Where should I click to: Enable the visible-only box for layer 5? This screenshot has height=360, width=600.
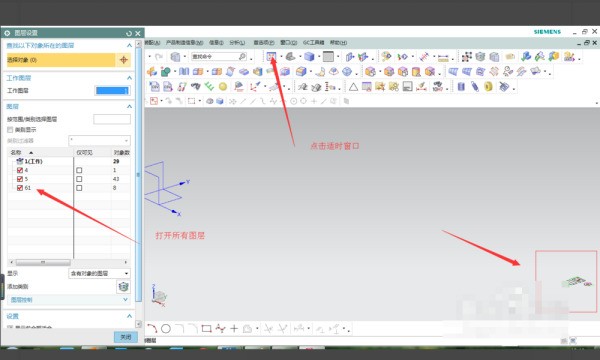click(x=79, y=179)
